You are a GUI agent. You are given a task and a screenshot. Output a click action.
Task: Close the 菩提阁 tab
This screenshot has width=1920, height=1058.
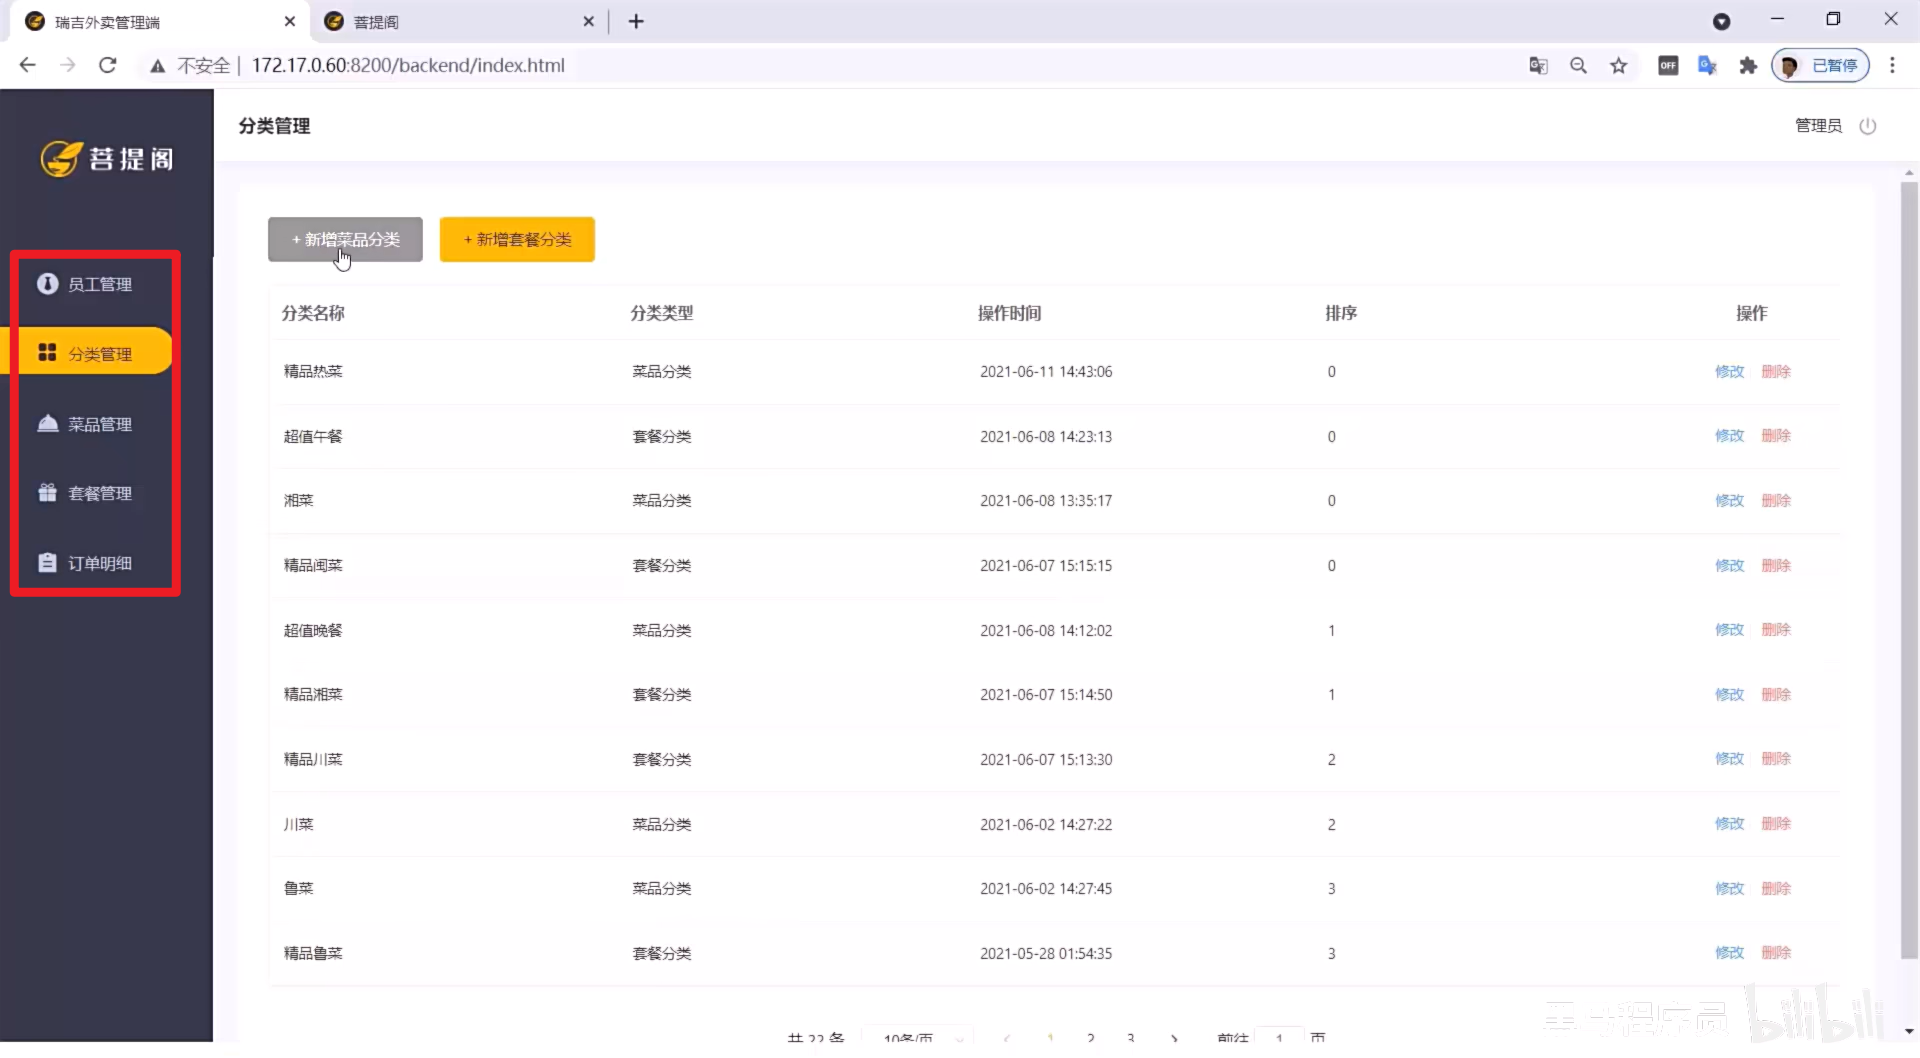point(588,21)
